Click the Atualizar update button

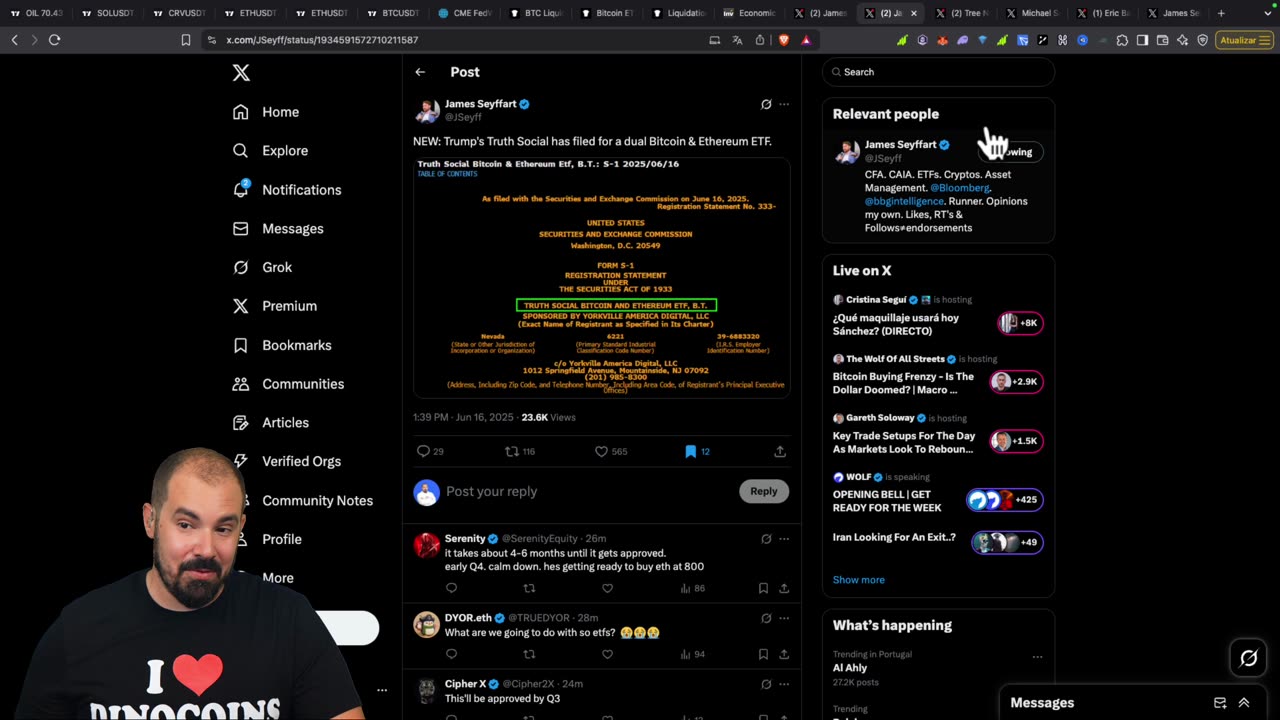point(1245,40)
